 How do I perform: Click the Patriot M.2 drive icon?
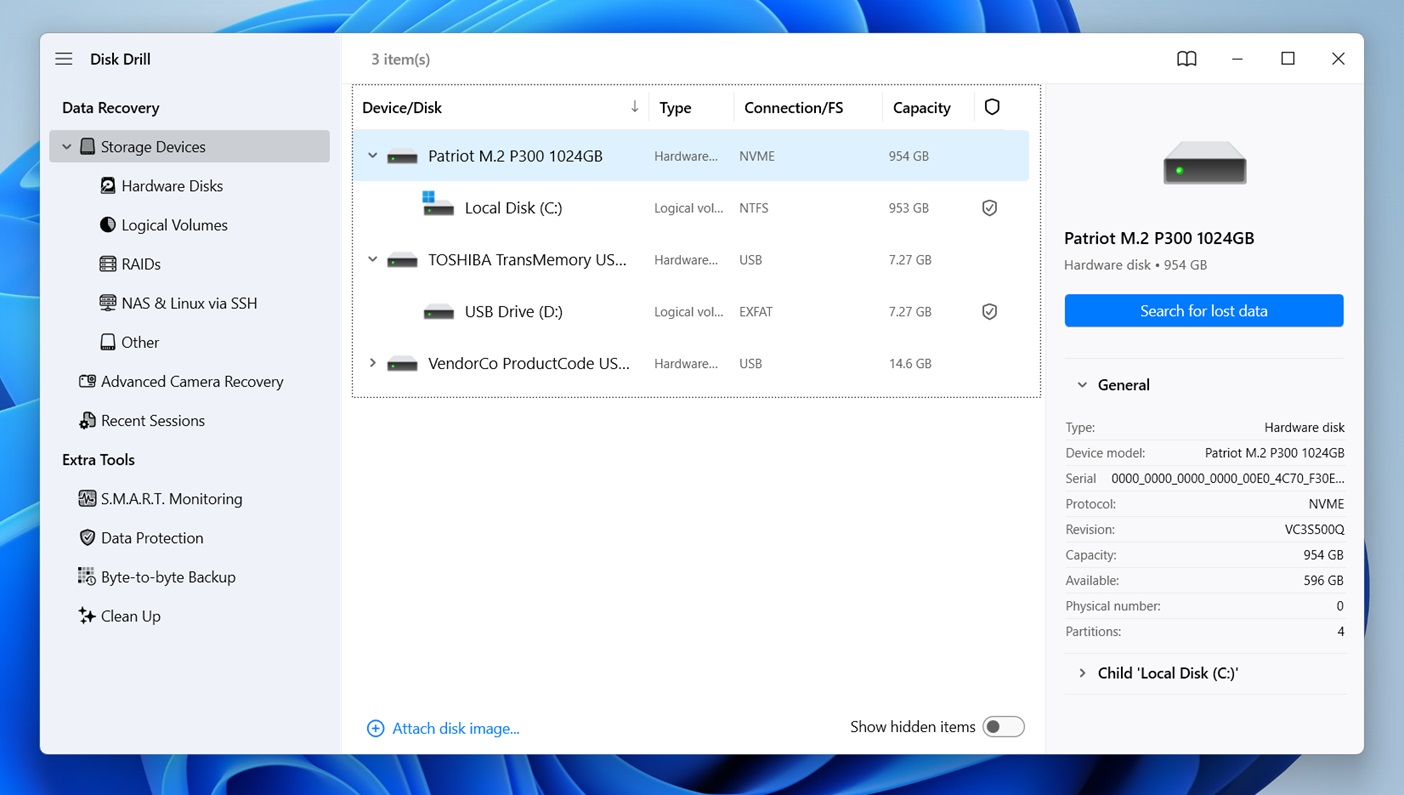click(402, 157)
